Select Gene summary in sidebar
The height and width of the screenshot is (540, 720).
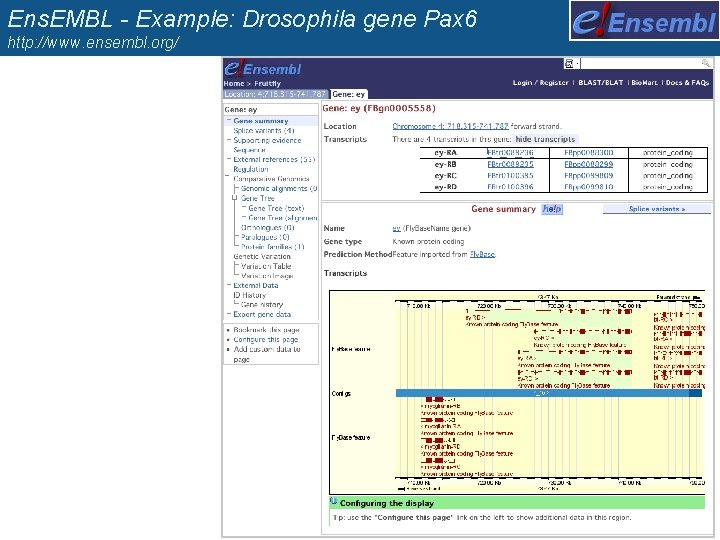tap(261, 121)
